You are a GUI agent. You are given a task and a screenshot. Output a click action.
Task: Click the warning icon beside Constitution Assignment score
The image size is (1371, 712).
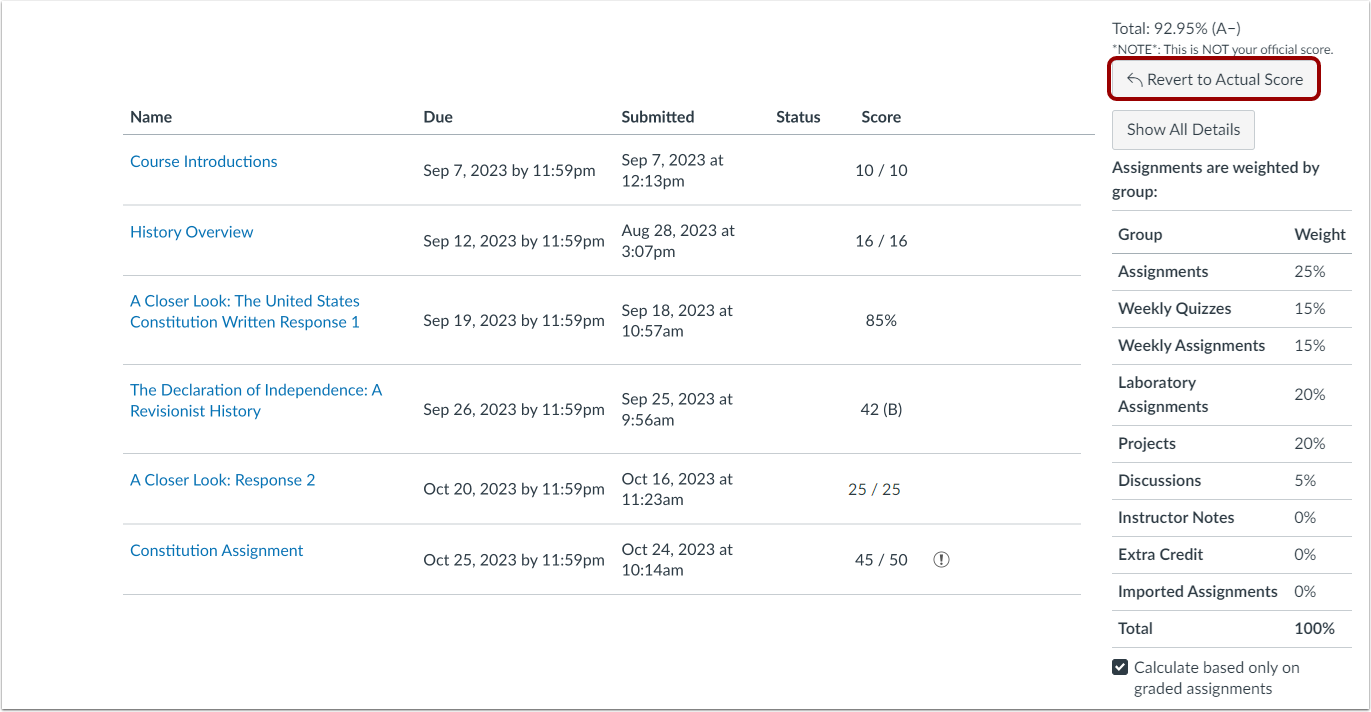point(941,560)
